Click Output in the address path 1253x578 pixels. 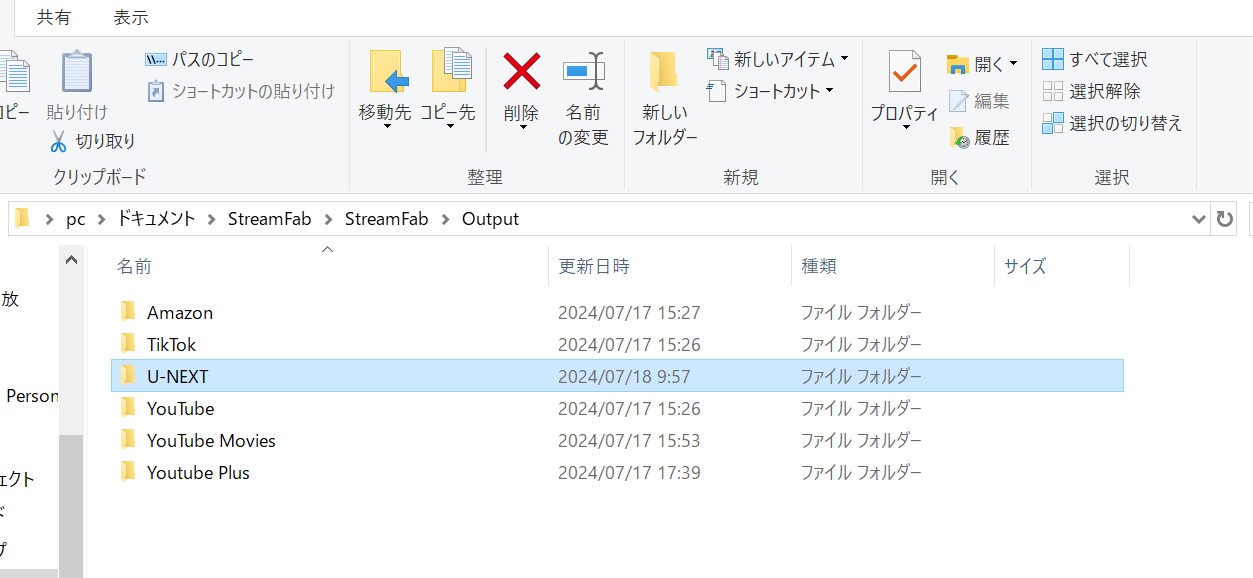(490, 219)
